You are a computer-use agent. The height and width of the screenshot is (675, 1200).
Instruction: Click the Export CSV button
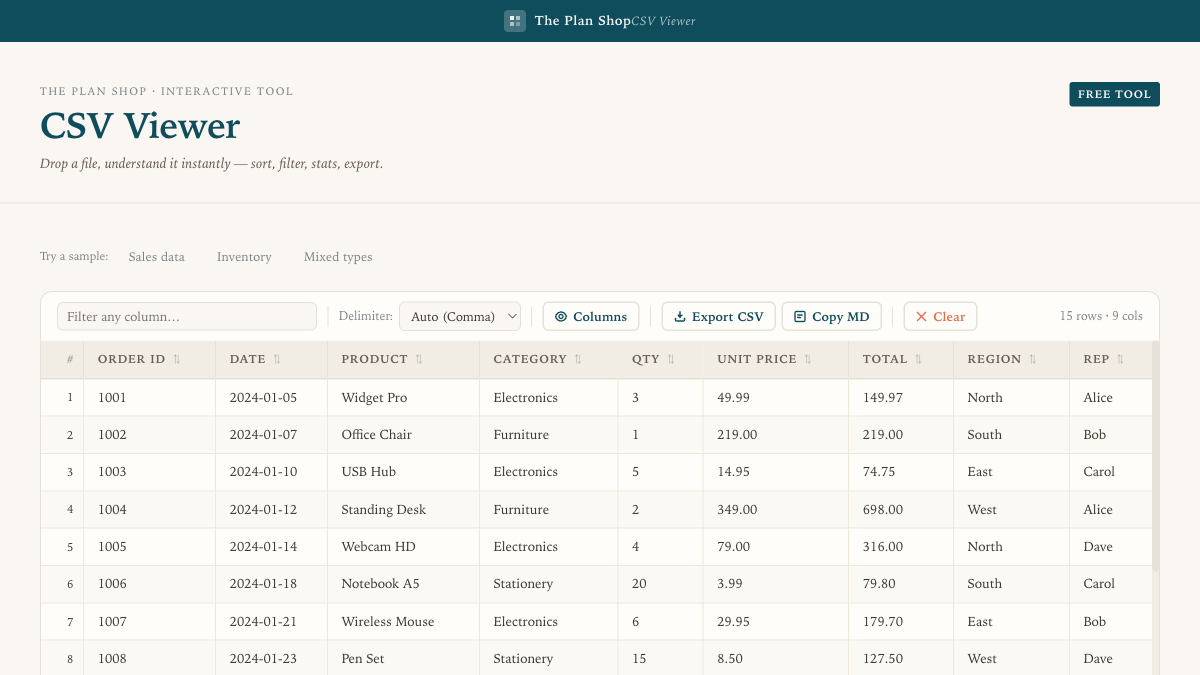tap(718, 317)
